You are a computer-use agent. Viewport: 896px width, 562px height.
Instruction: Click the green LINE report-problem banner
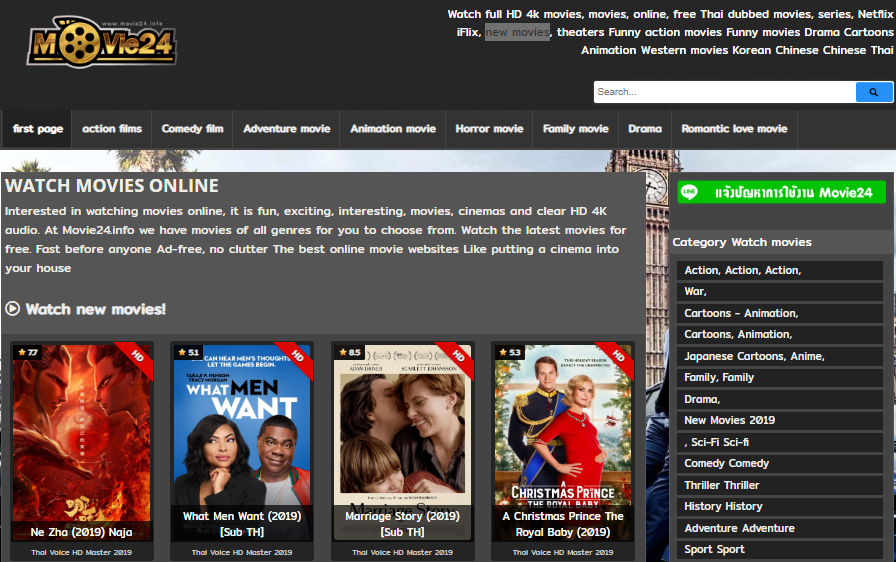point(782,192)
